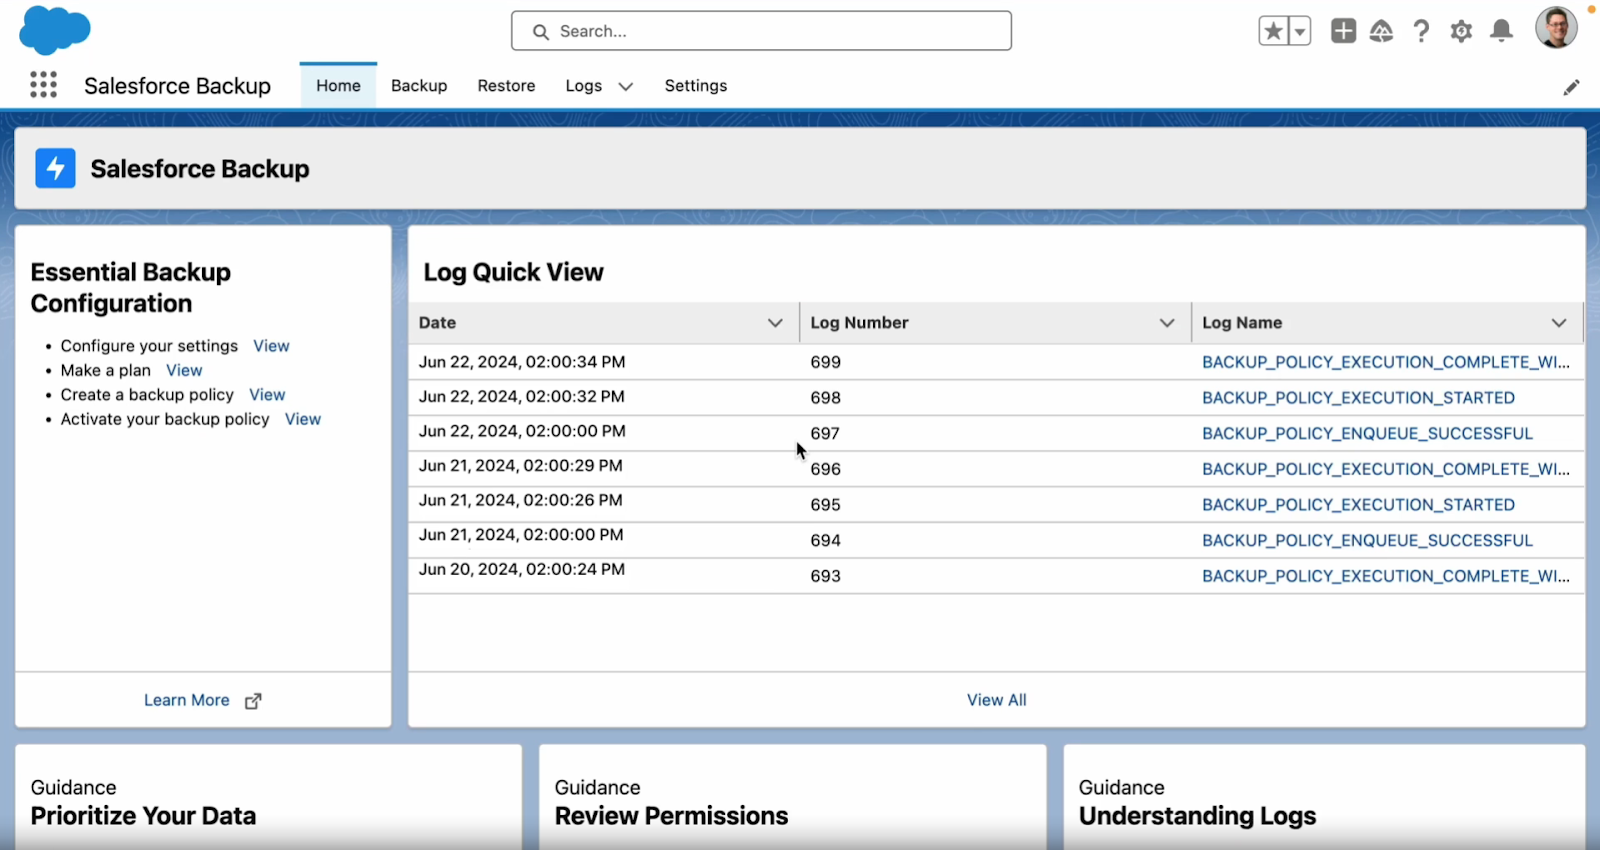This screenshot has height=850, width=1600.
Task: Open the user profile avatar
Action: (1556, 28)
